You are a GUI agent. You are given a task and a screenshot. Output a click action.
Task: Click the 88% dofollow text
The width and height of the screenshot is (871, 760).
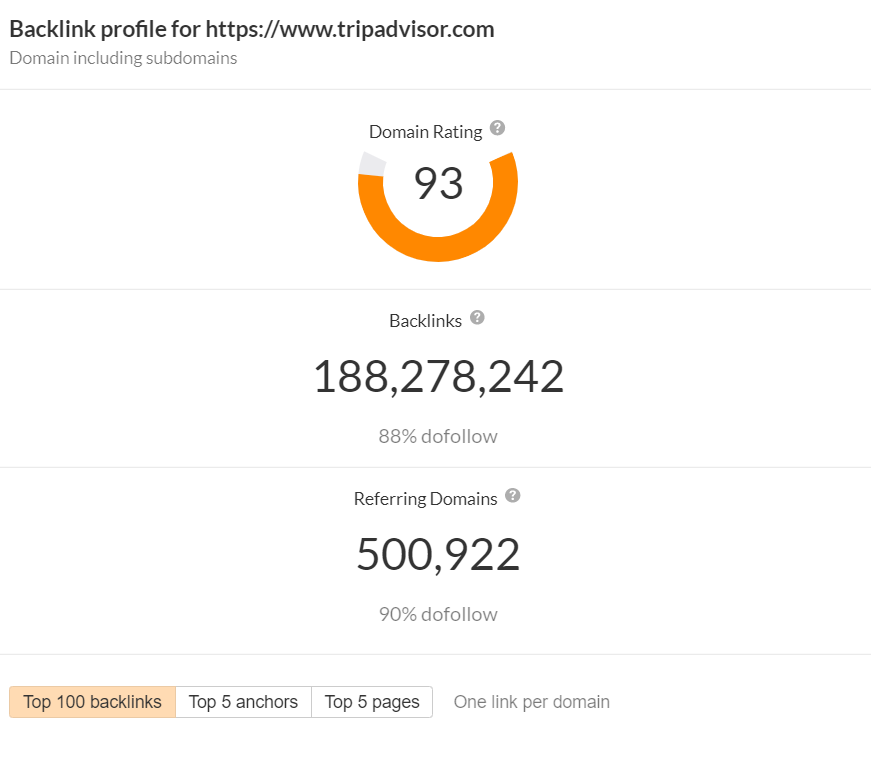438,437
